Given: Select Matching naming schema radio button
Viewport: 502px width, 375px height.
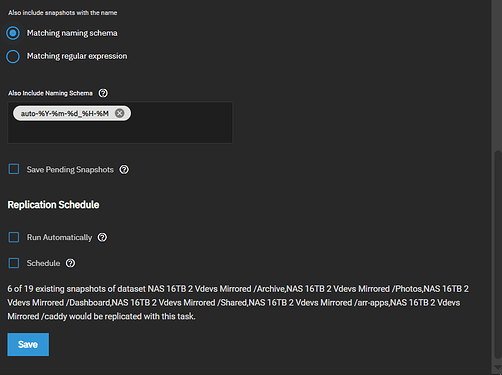Looking at the screenshot, I should [x=13, y=33].
